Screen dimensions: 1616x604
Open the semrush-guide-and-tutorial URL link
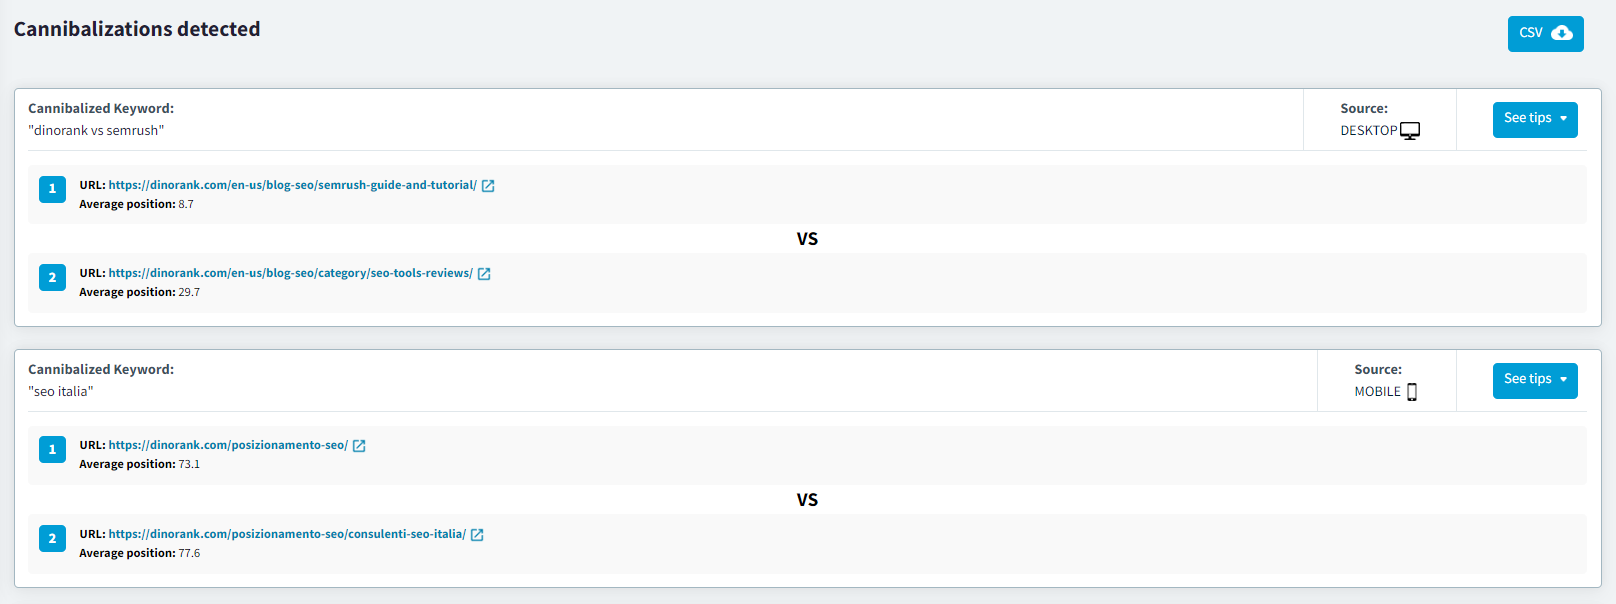tap(292, 185)
